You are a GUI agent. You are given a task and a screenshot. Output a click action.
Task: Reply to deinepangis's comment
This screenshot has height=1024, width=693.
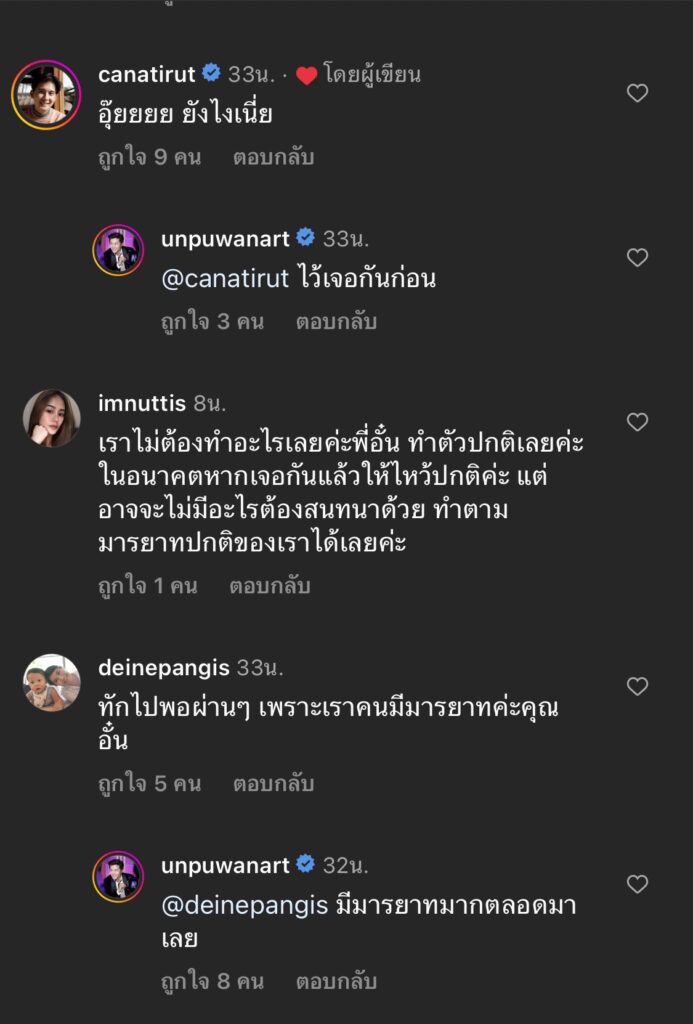pyautogui.click(x=273, y=784)
